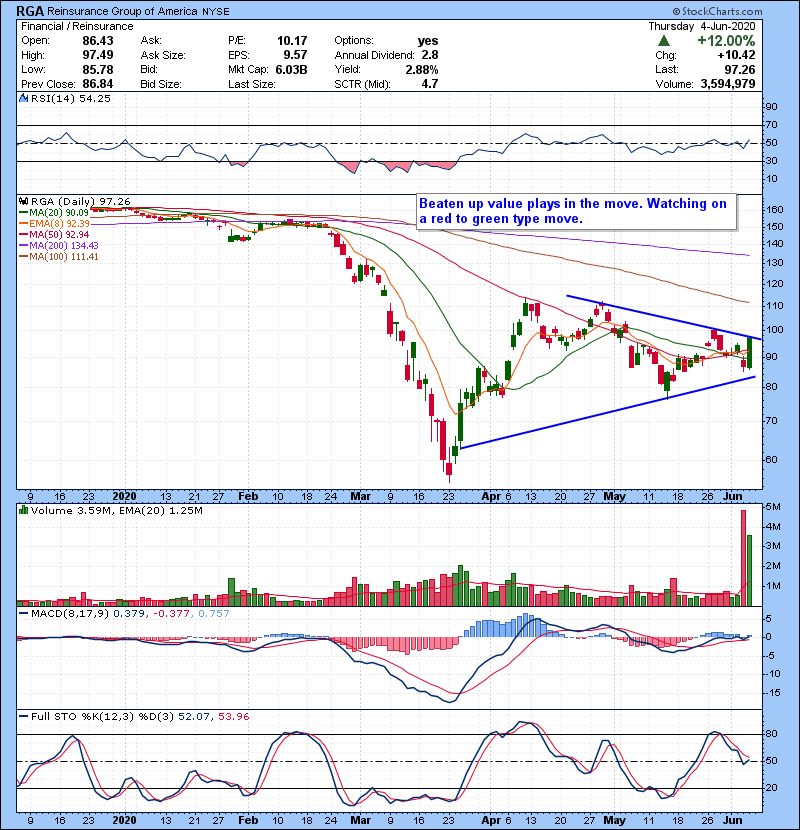
Task: Click the 90 label on the RSI axis
Action: tap(771, 107)
